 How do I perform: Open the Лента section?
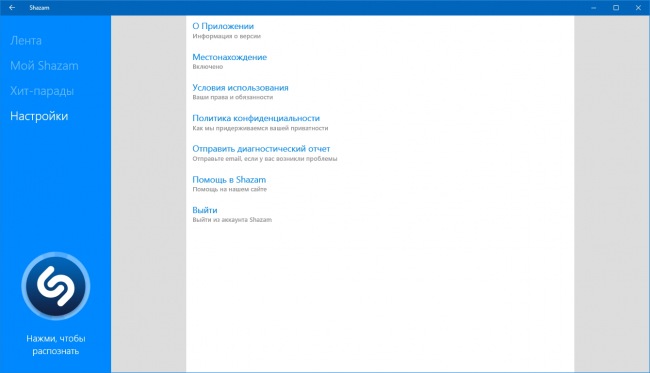coord(26,41)
